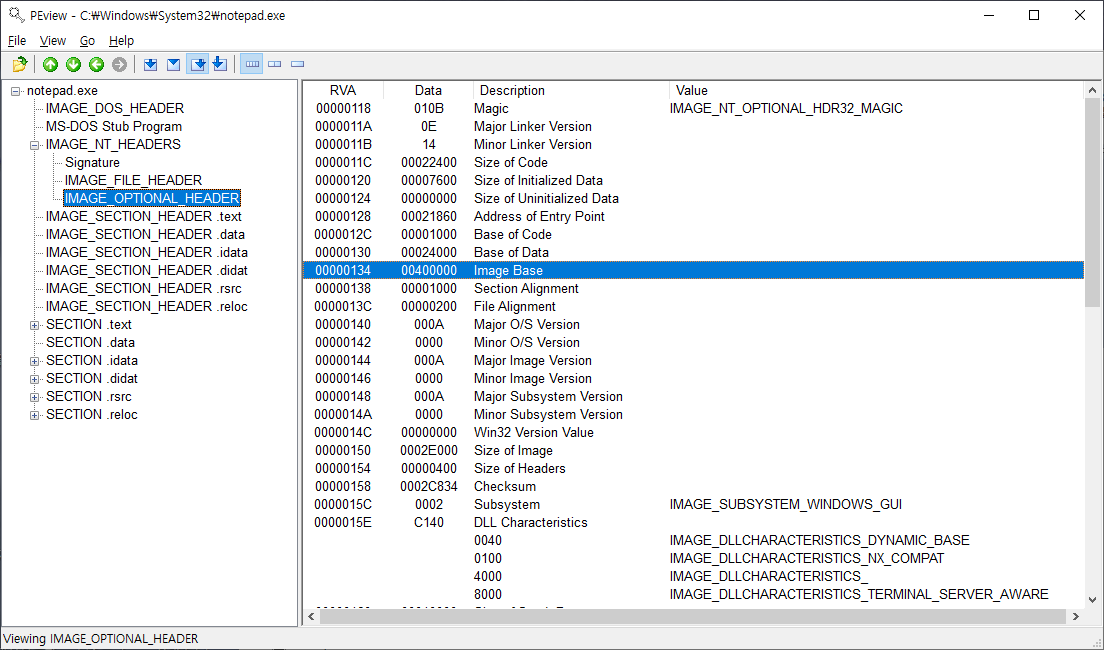
Task: Click the green Up arrow icon
Action: coord(50,64)
